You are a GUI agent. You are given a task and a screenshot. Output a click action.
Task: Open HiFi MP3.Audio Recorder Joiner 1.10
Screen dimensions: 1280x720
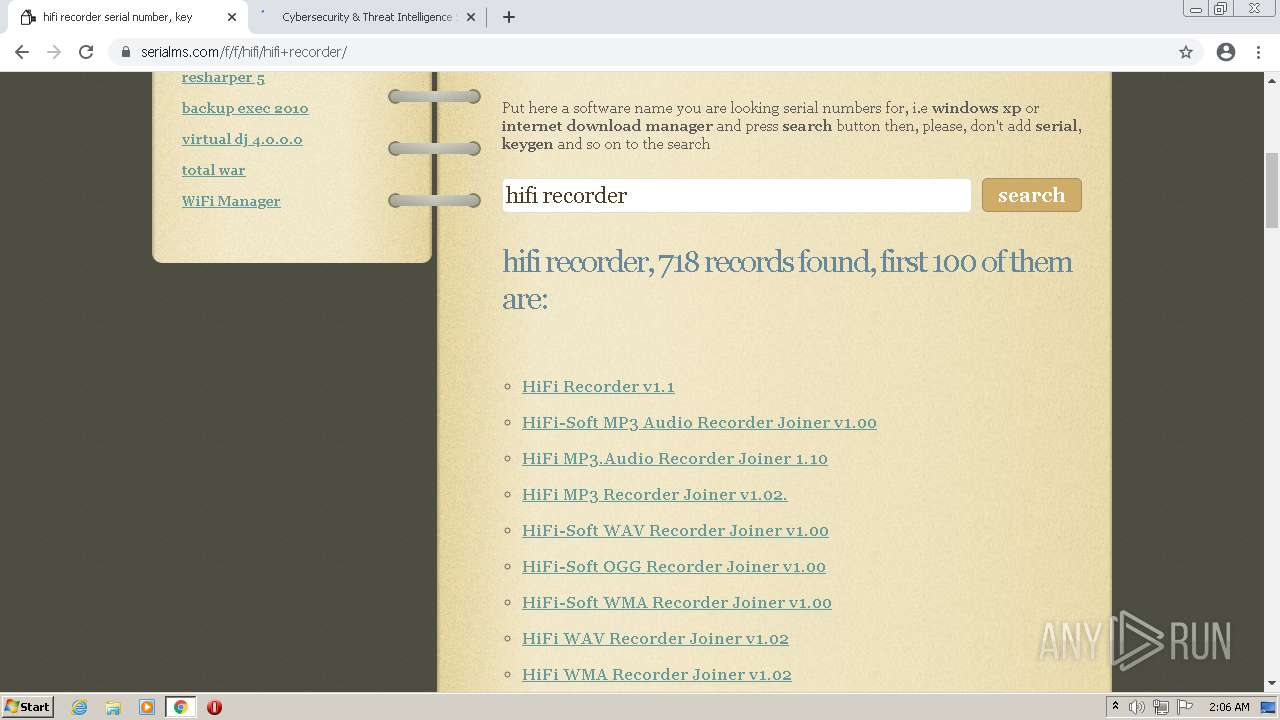(x=675, y=458)
